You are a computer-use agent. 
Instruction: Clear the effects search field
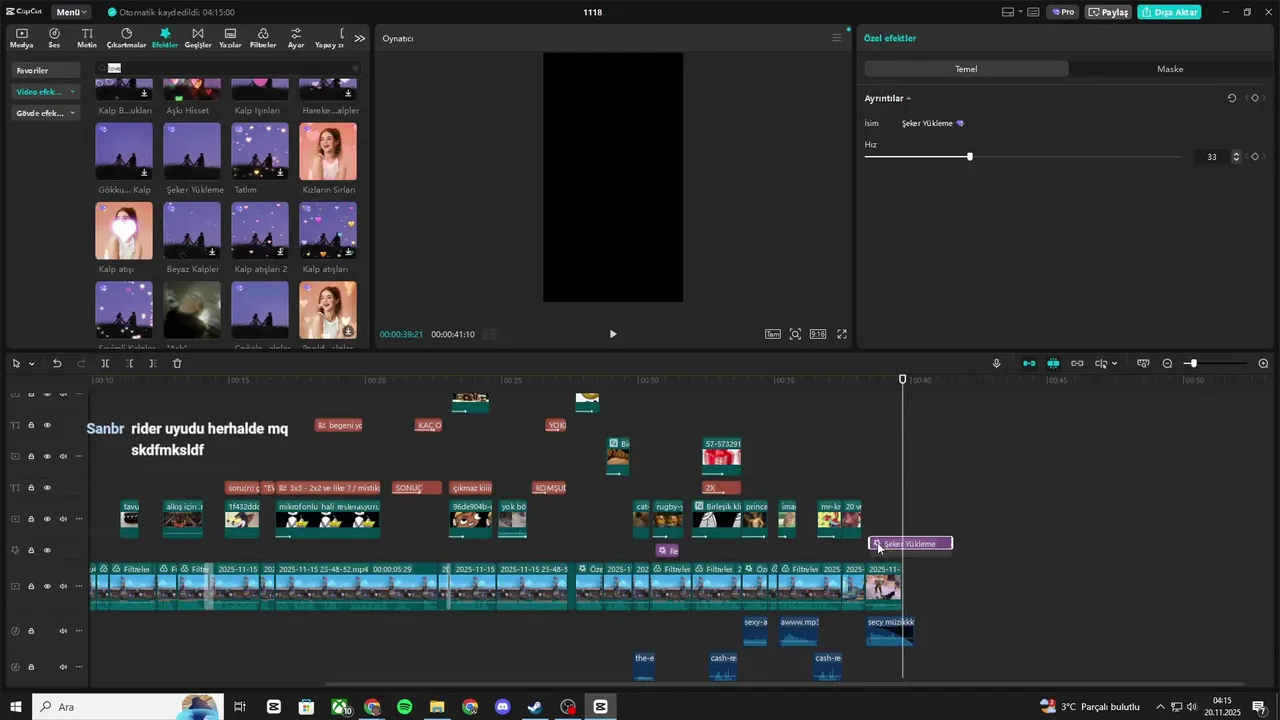tap(354, 68)
